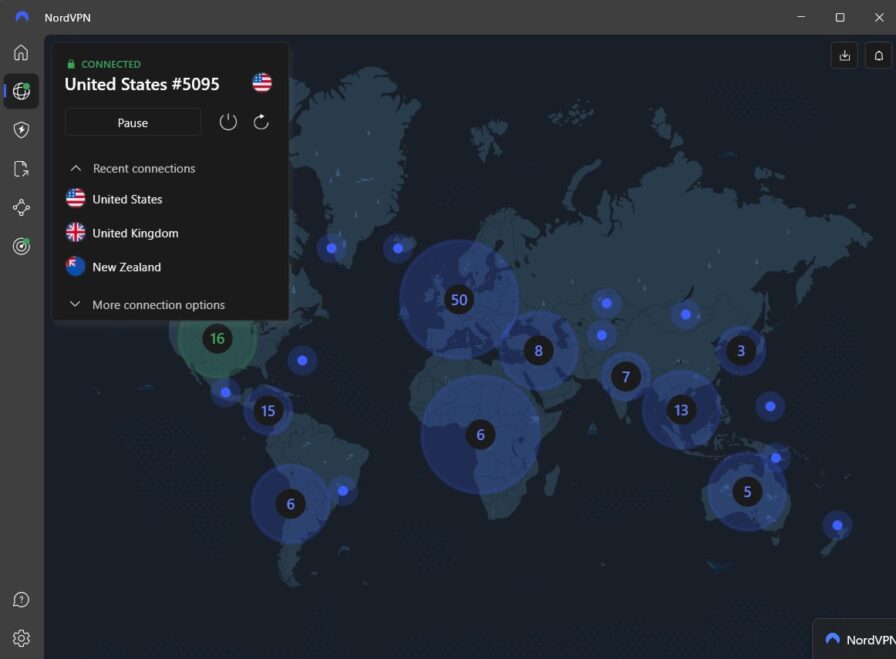Click the New Zealand server dot
The height and width of the screenshot is (659, 896).
point(838,525)
